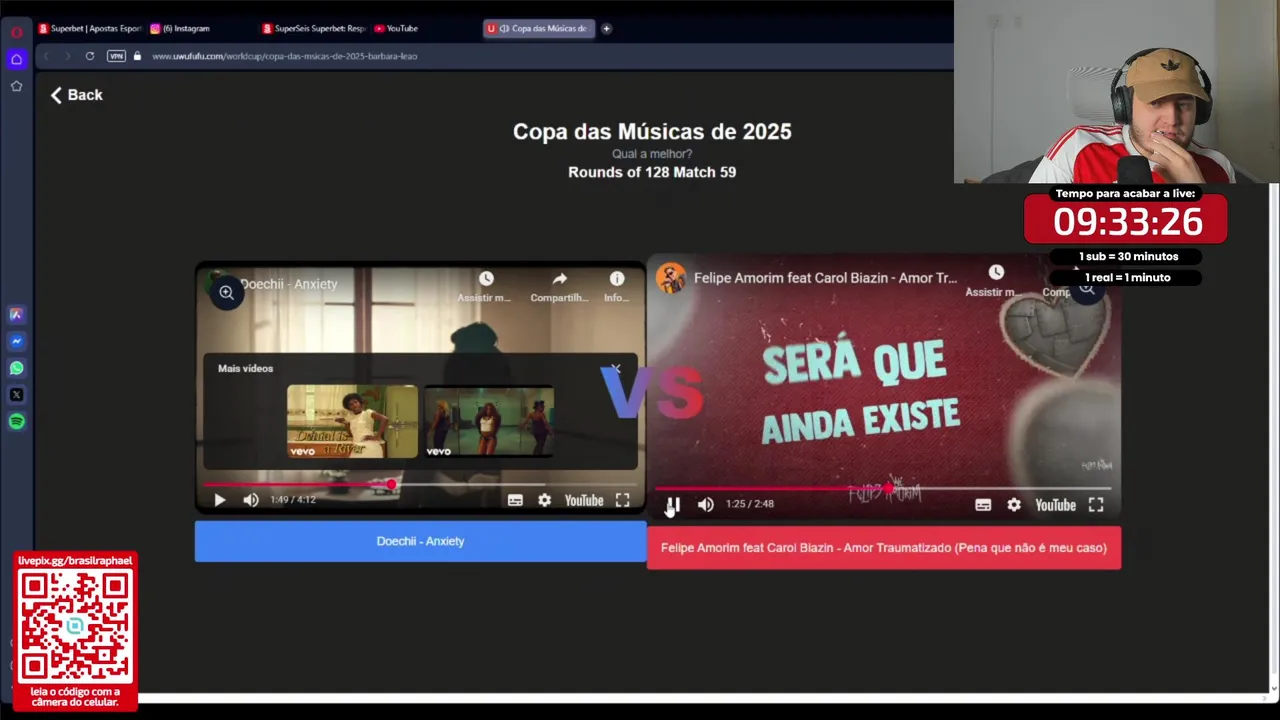Click the uwufufu URL address field

pos(285,56)
